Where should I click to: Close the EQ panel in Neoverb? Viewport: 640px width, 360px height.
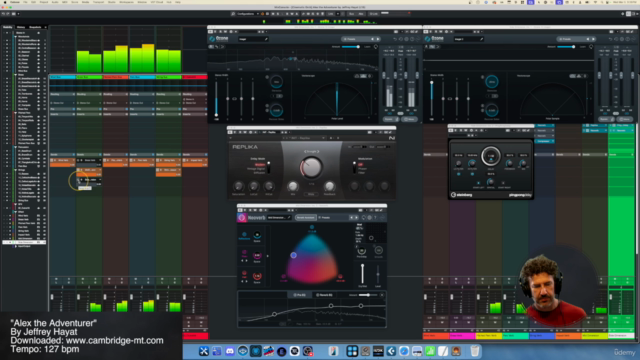tap(382, 295)
